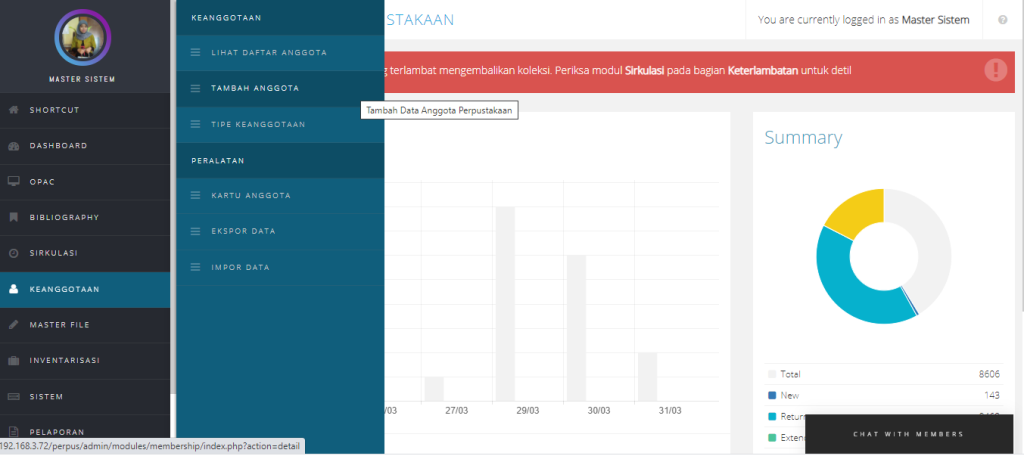Open Kartu Anggota under Peralatan
This screenshot has width=1024, height=456.
point(251,195)
